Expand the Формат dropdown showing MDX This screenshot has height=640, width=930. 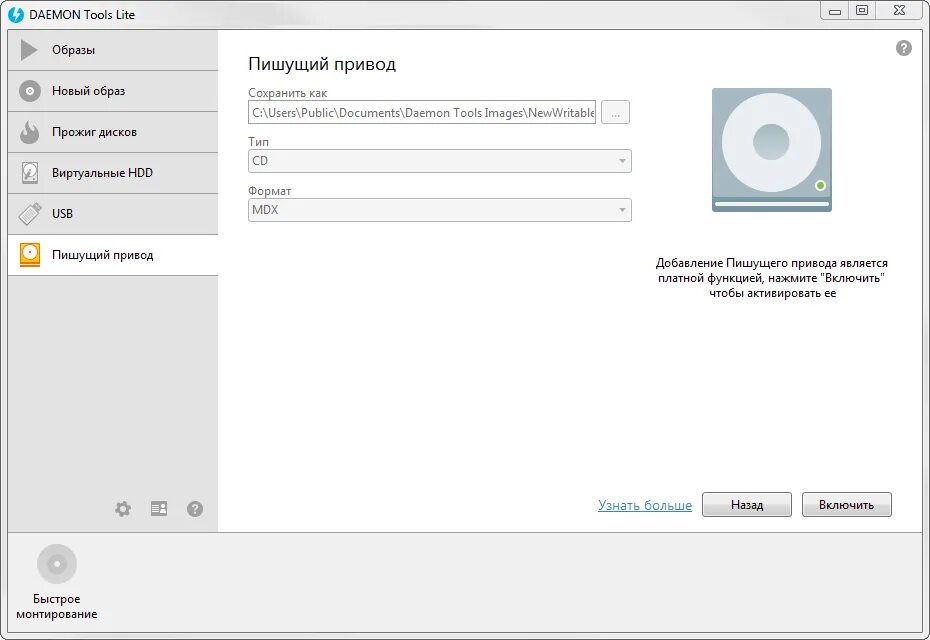[439, 210]
